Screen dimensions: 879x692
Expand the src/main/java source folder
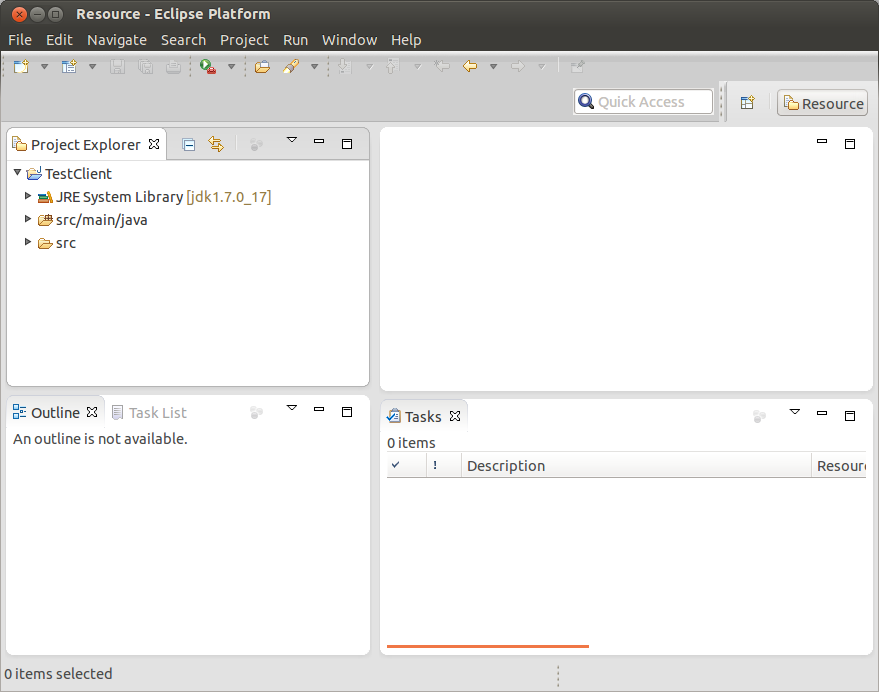[x=27, y=219]
